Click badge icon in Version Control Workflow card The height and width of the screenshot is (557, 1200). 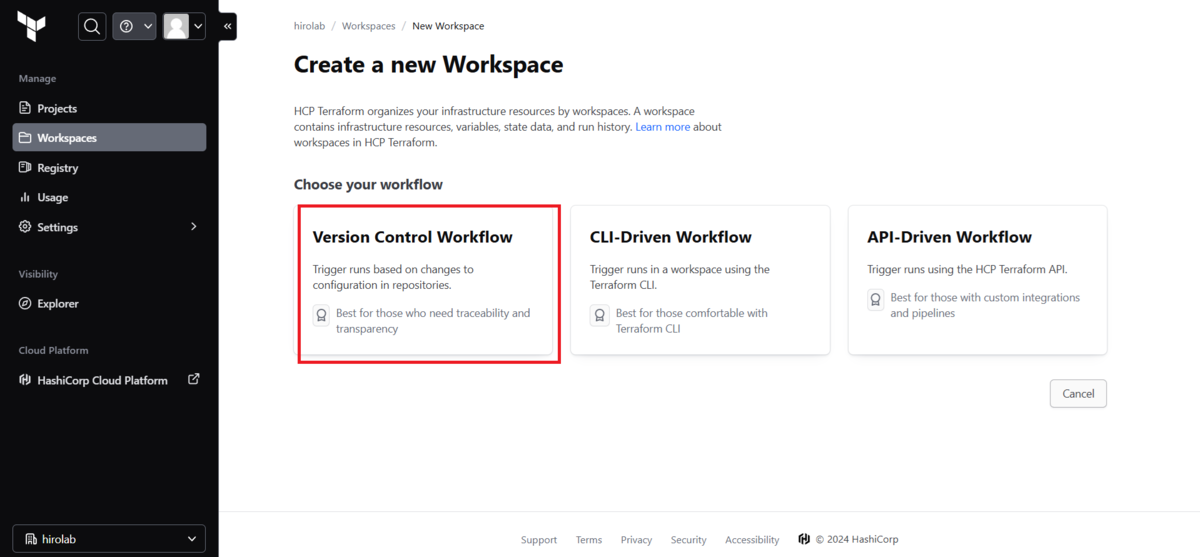point(322,315)
